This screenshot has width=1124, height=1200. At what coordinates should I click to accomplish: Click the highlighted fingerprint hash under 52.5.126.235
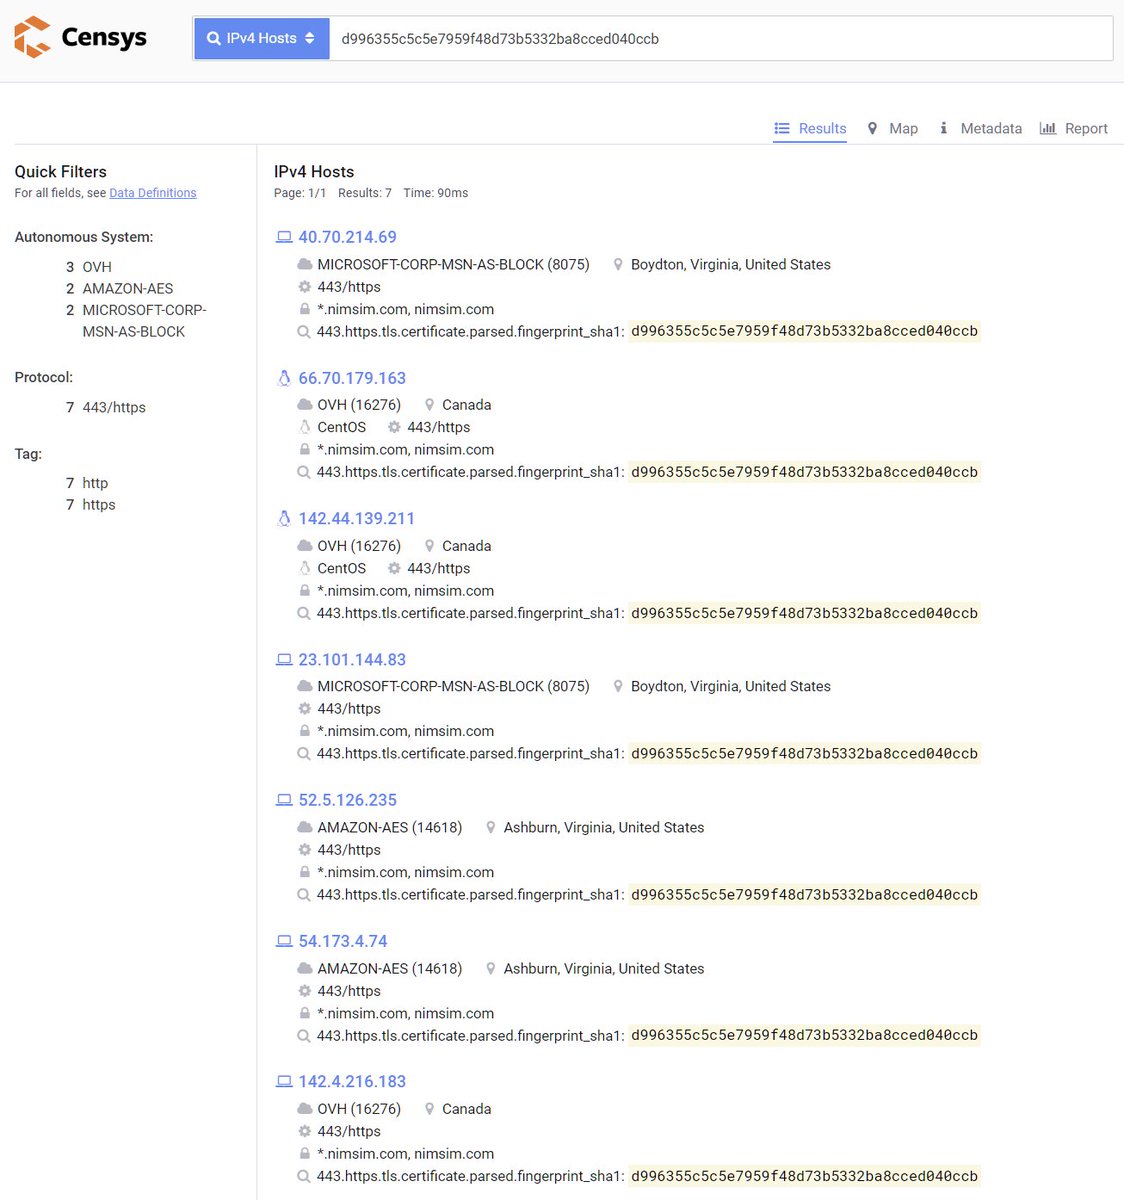tap(805, 895)
